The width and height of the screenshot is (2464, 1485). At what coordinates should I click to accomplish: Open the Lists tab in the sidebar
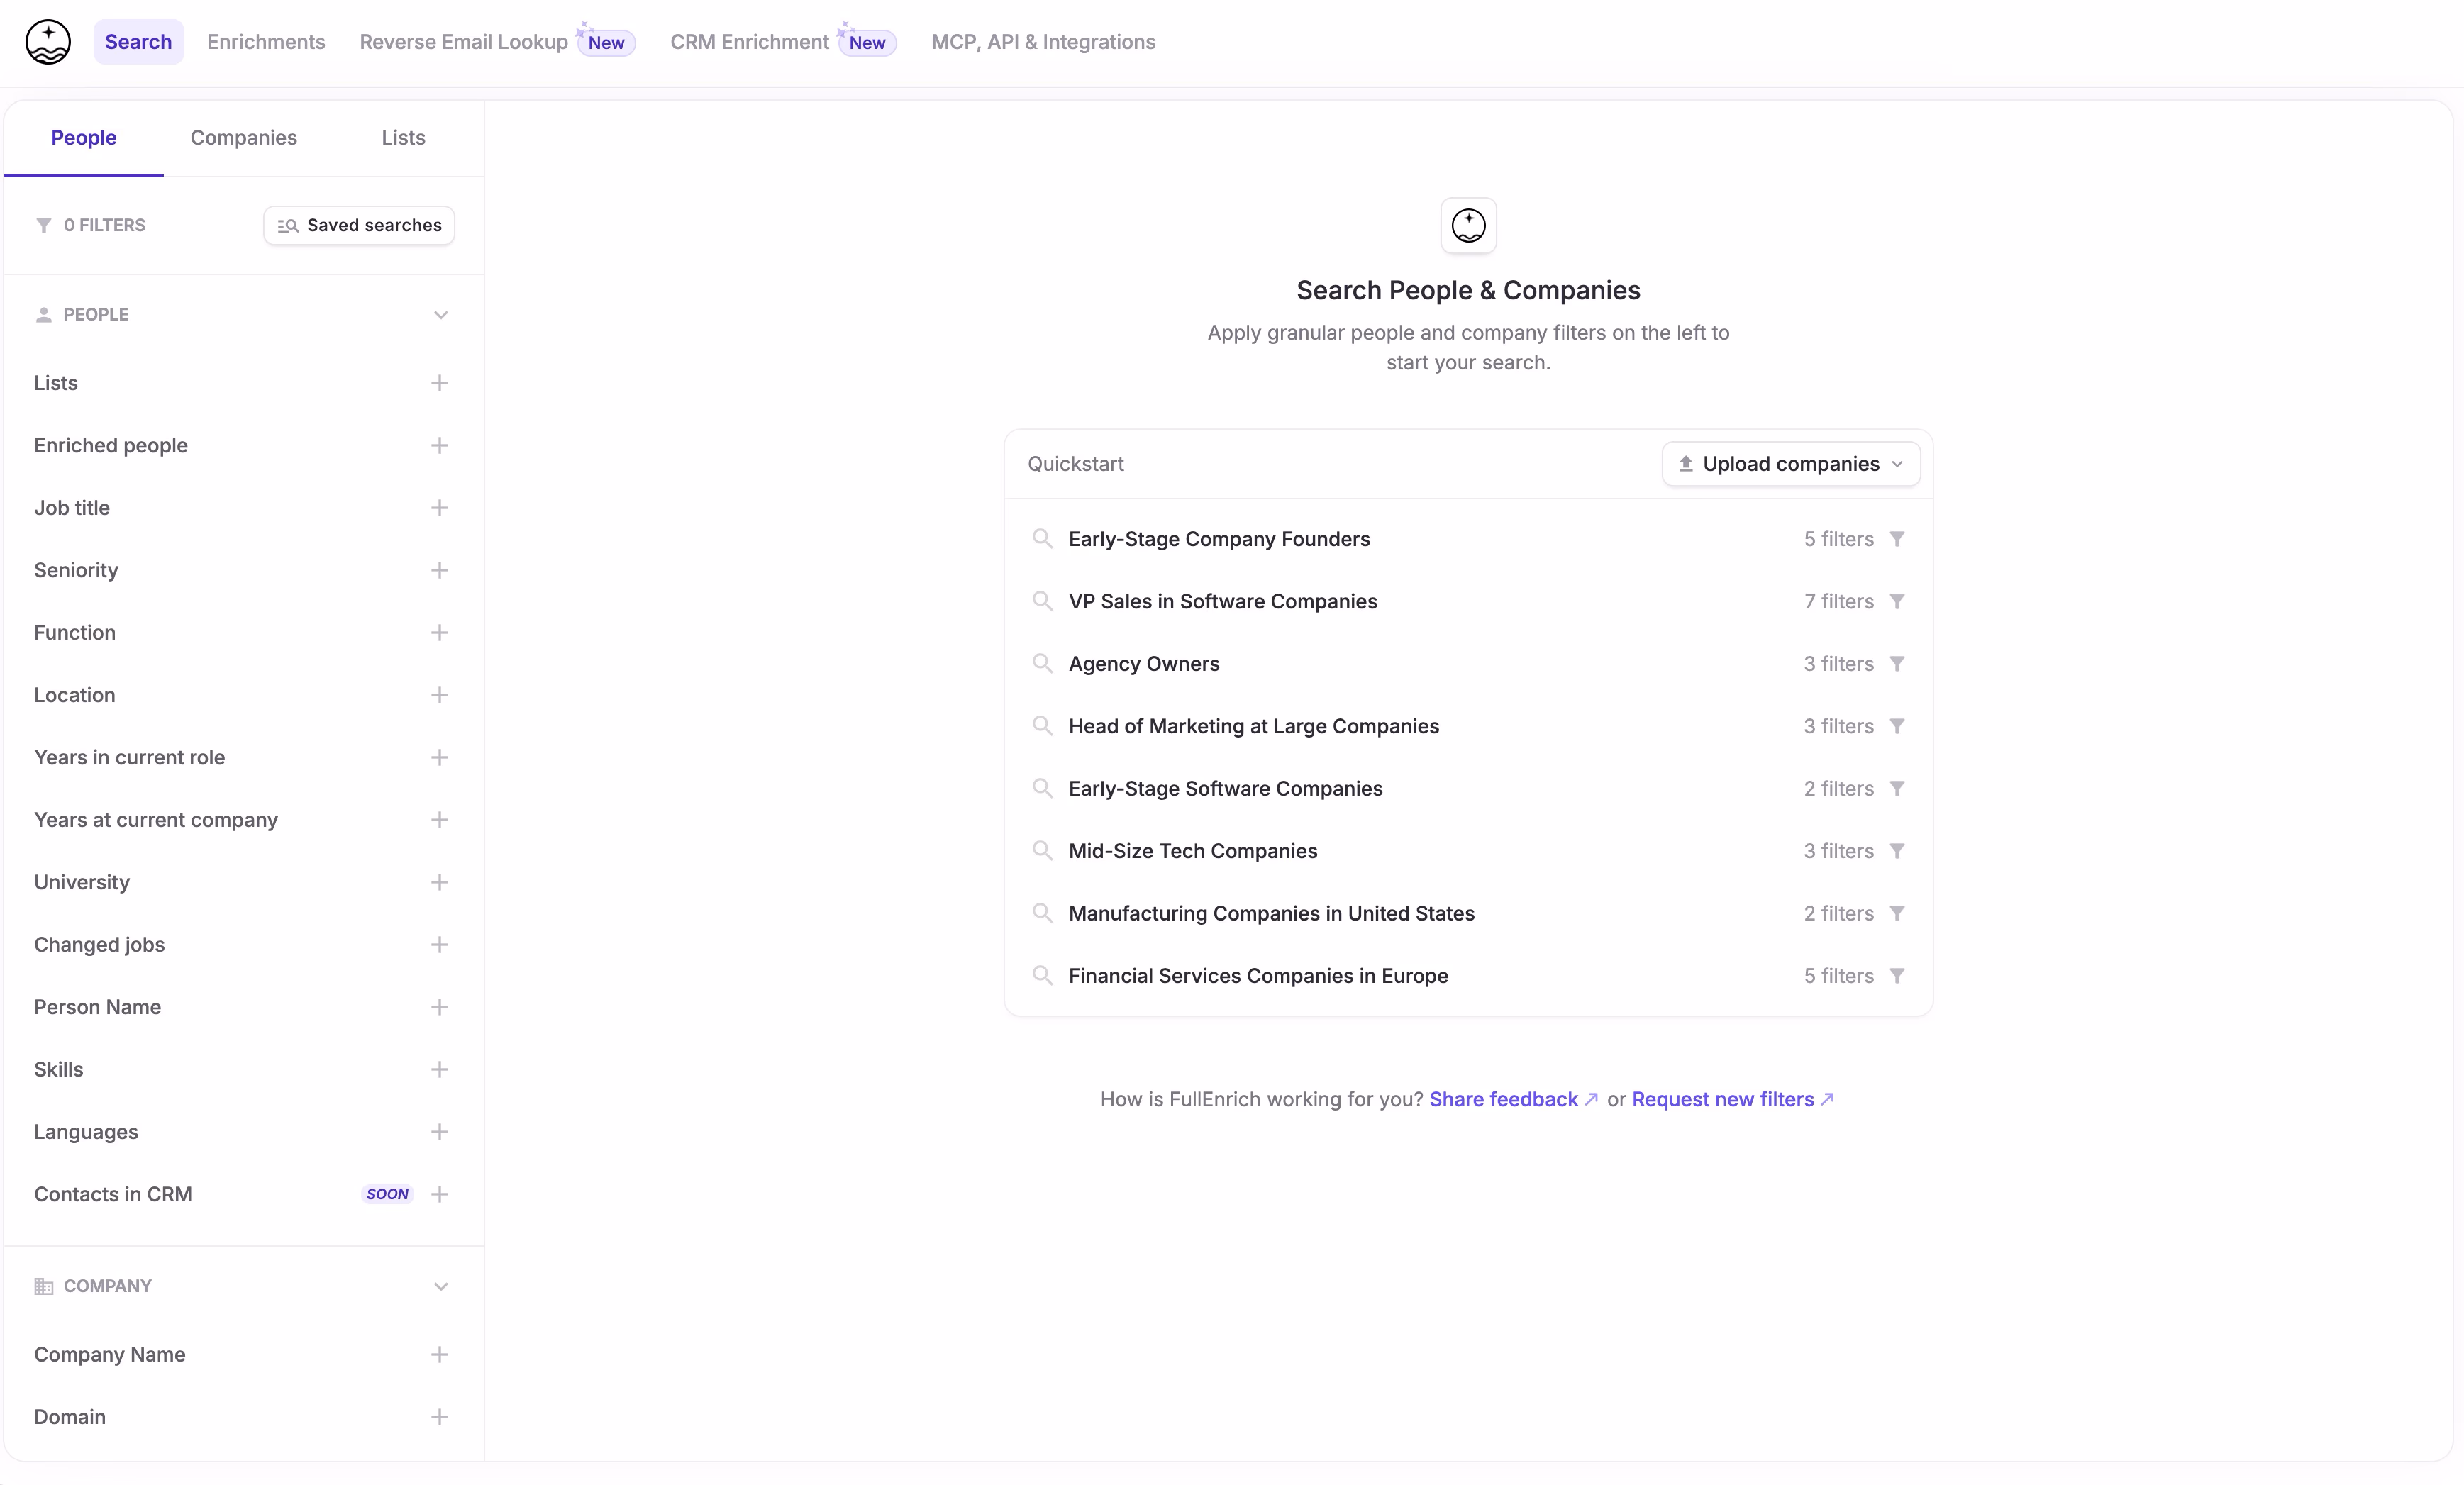click(x=403, y=138)
